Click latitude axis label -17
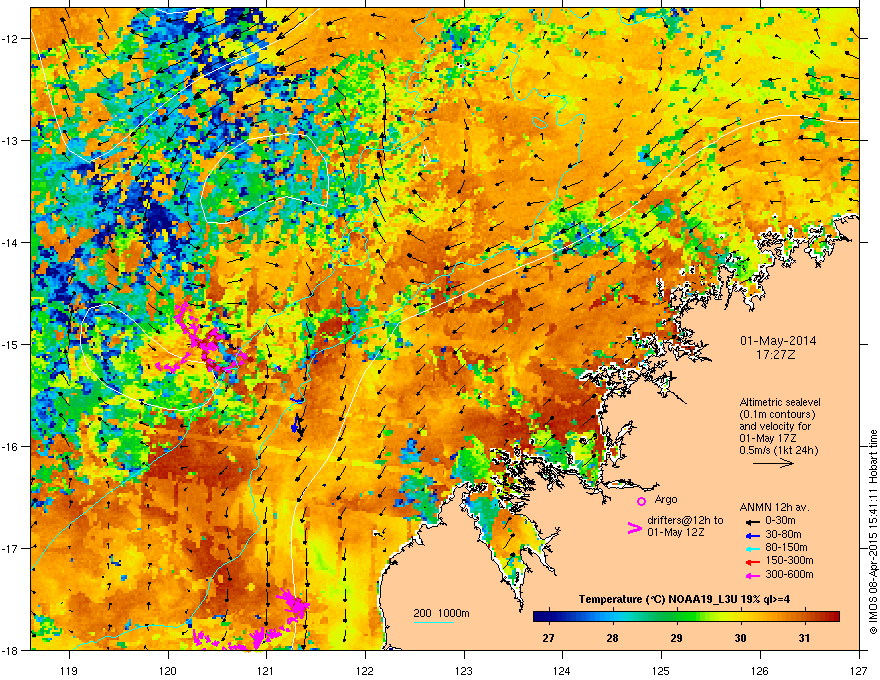 12,548
